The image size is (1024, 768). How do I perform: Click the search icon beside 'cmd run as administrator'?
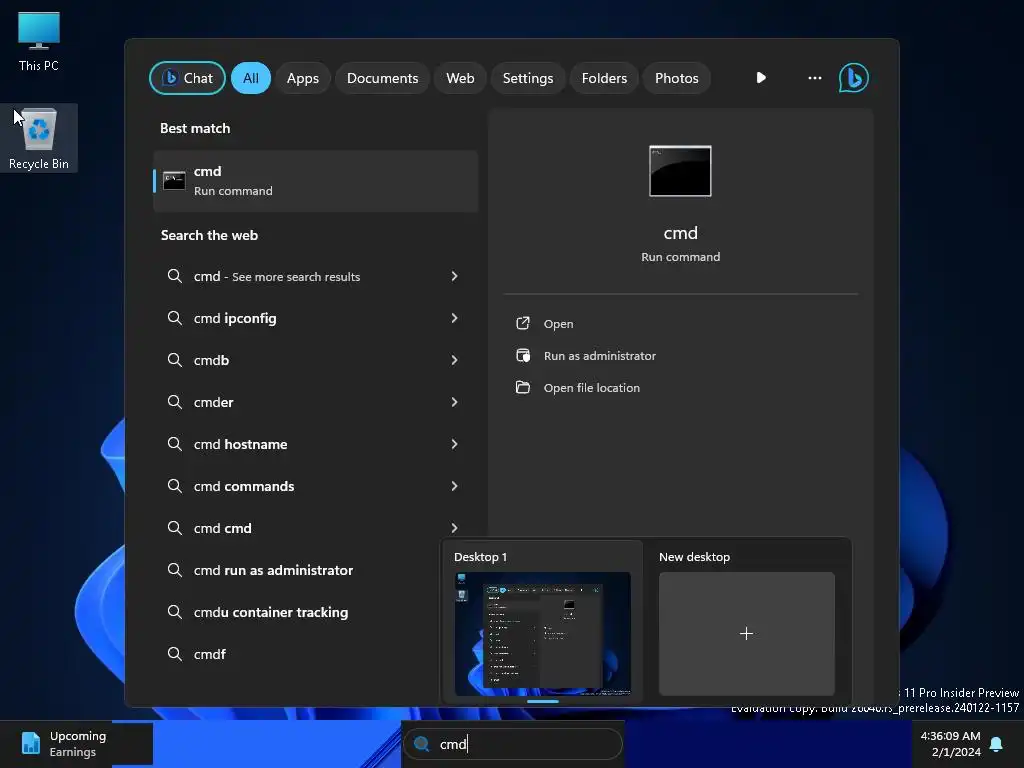point(174,570)
